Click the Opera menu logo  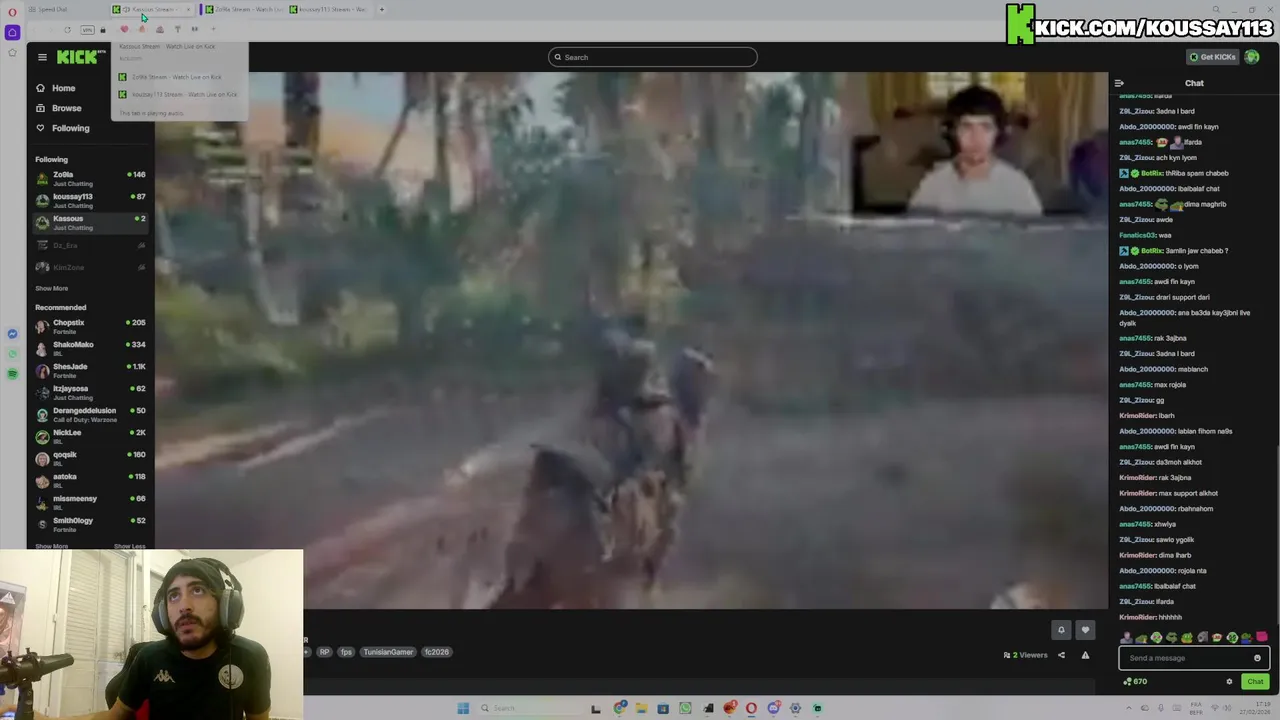point(12,10)
